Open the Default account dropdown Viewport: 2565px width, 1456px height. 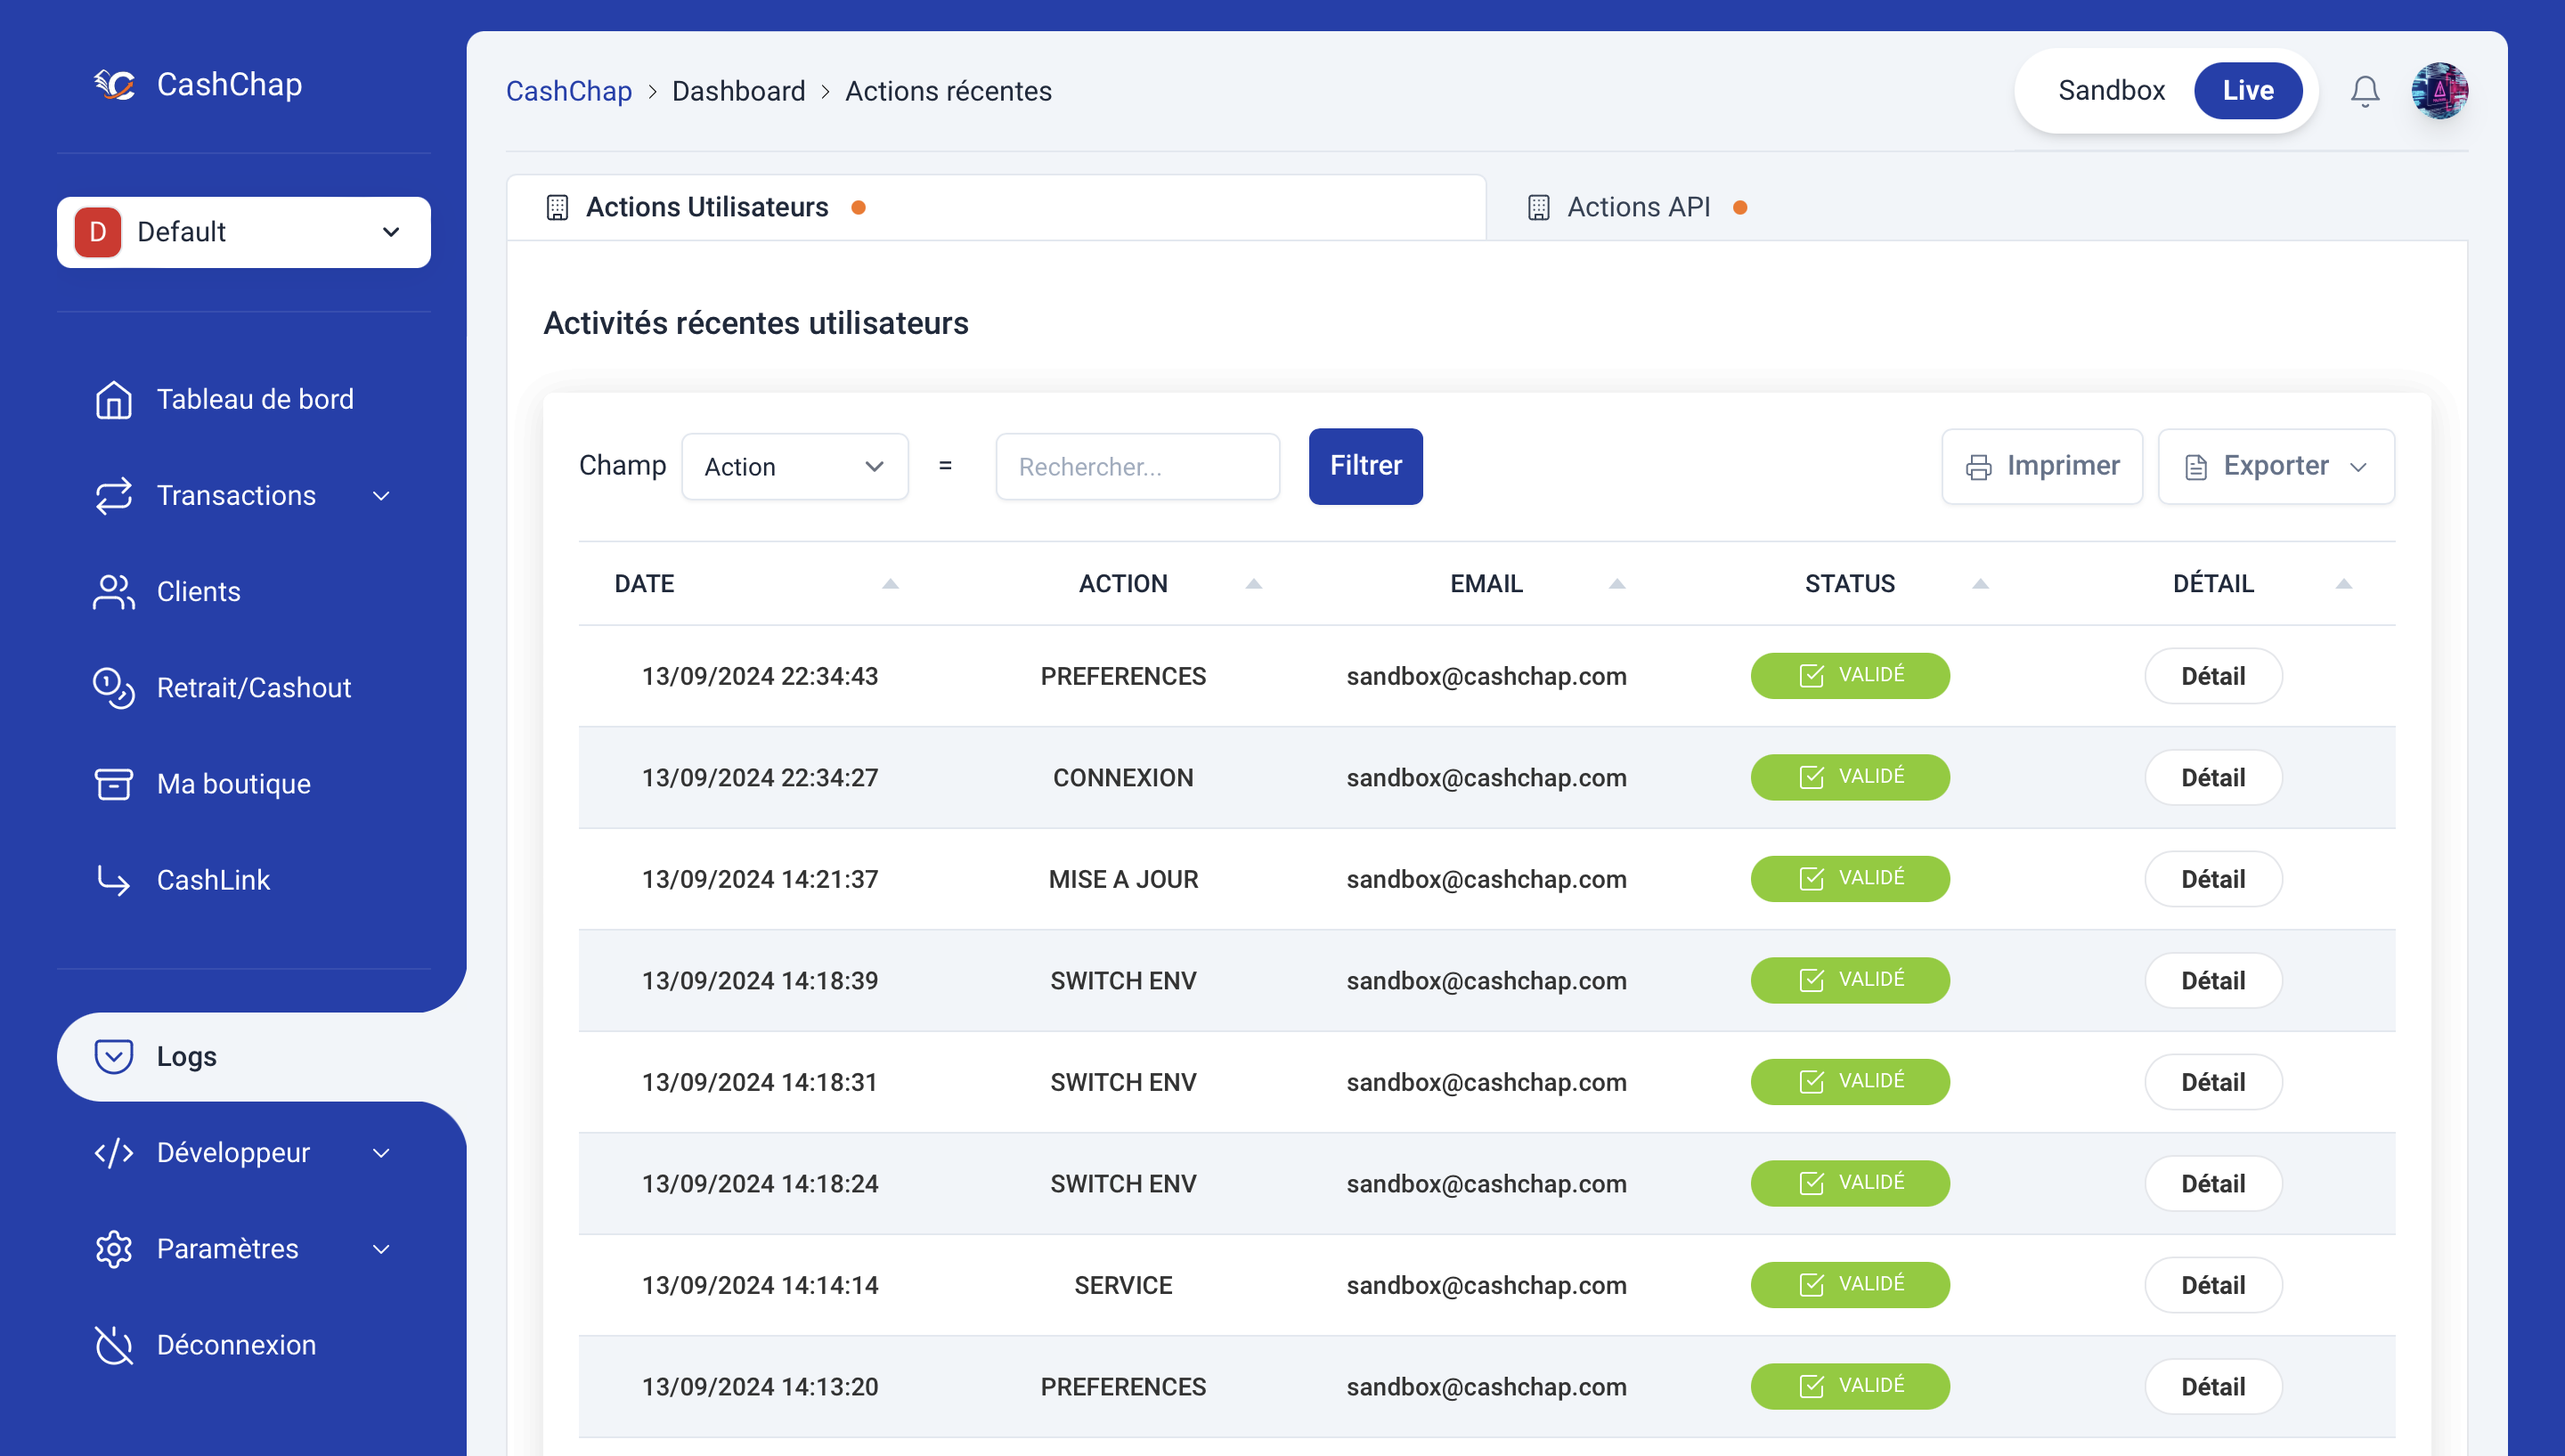243,232
